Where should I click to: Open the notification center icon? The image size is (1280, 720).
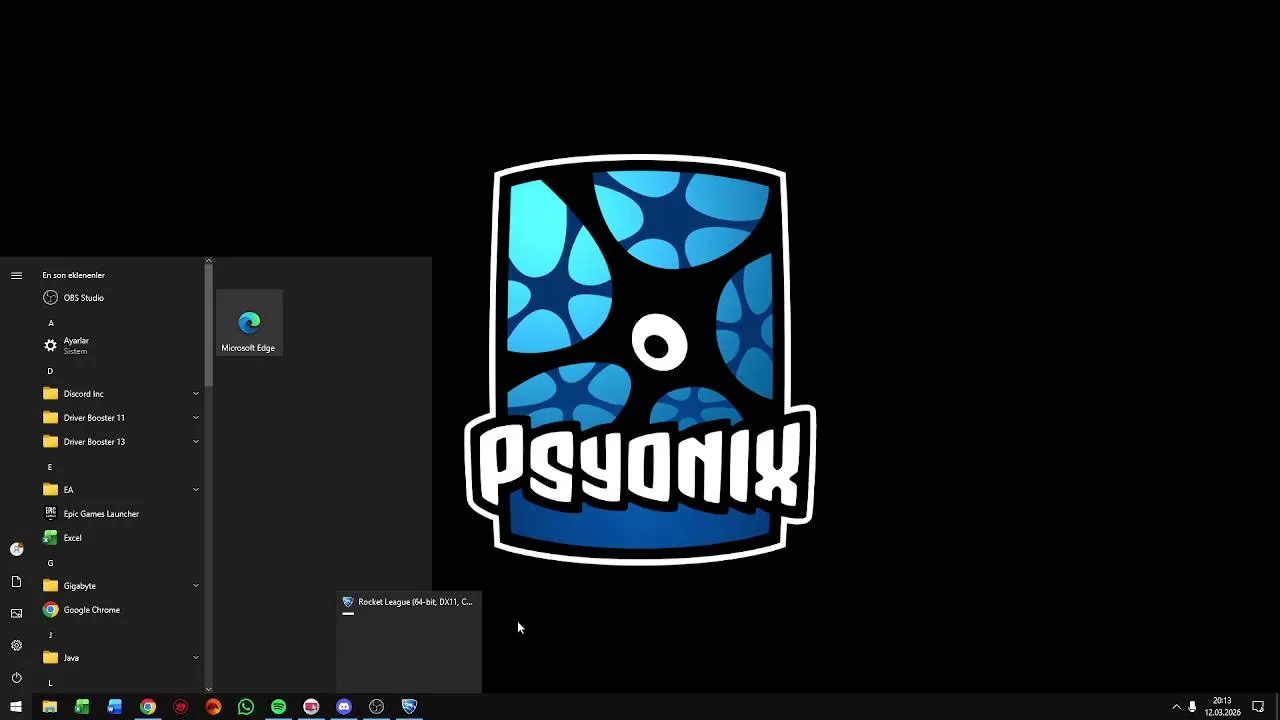(x=1258, y=707)
